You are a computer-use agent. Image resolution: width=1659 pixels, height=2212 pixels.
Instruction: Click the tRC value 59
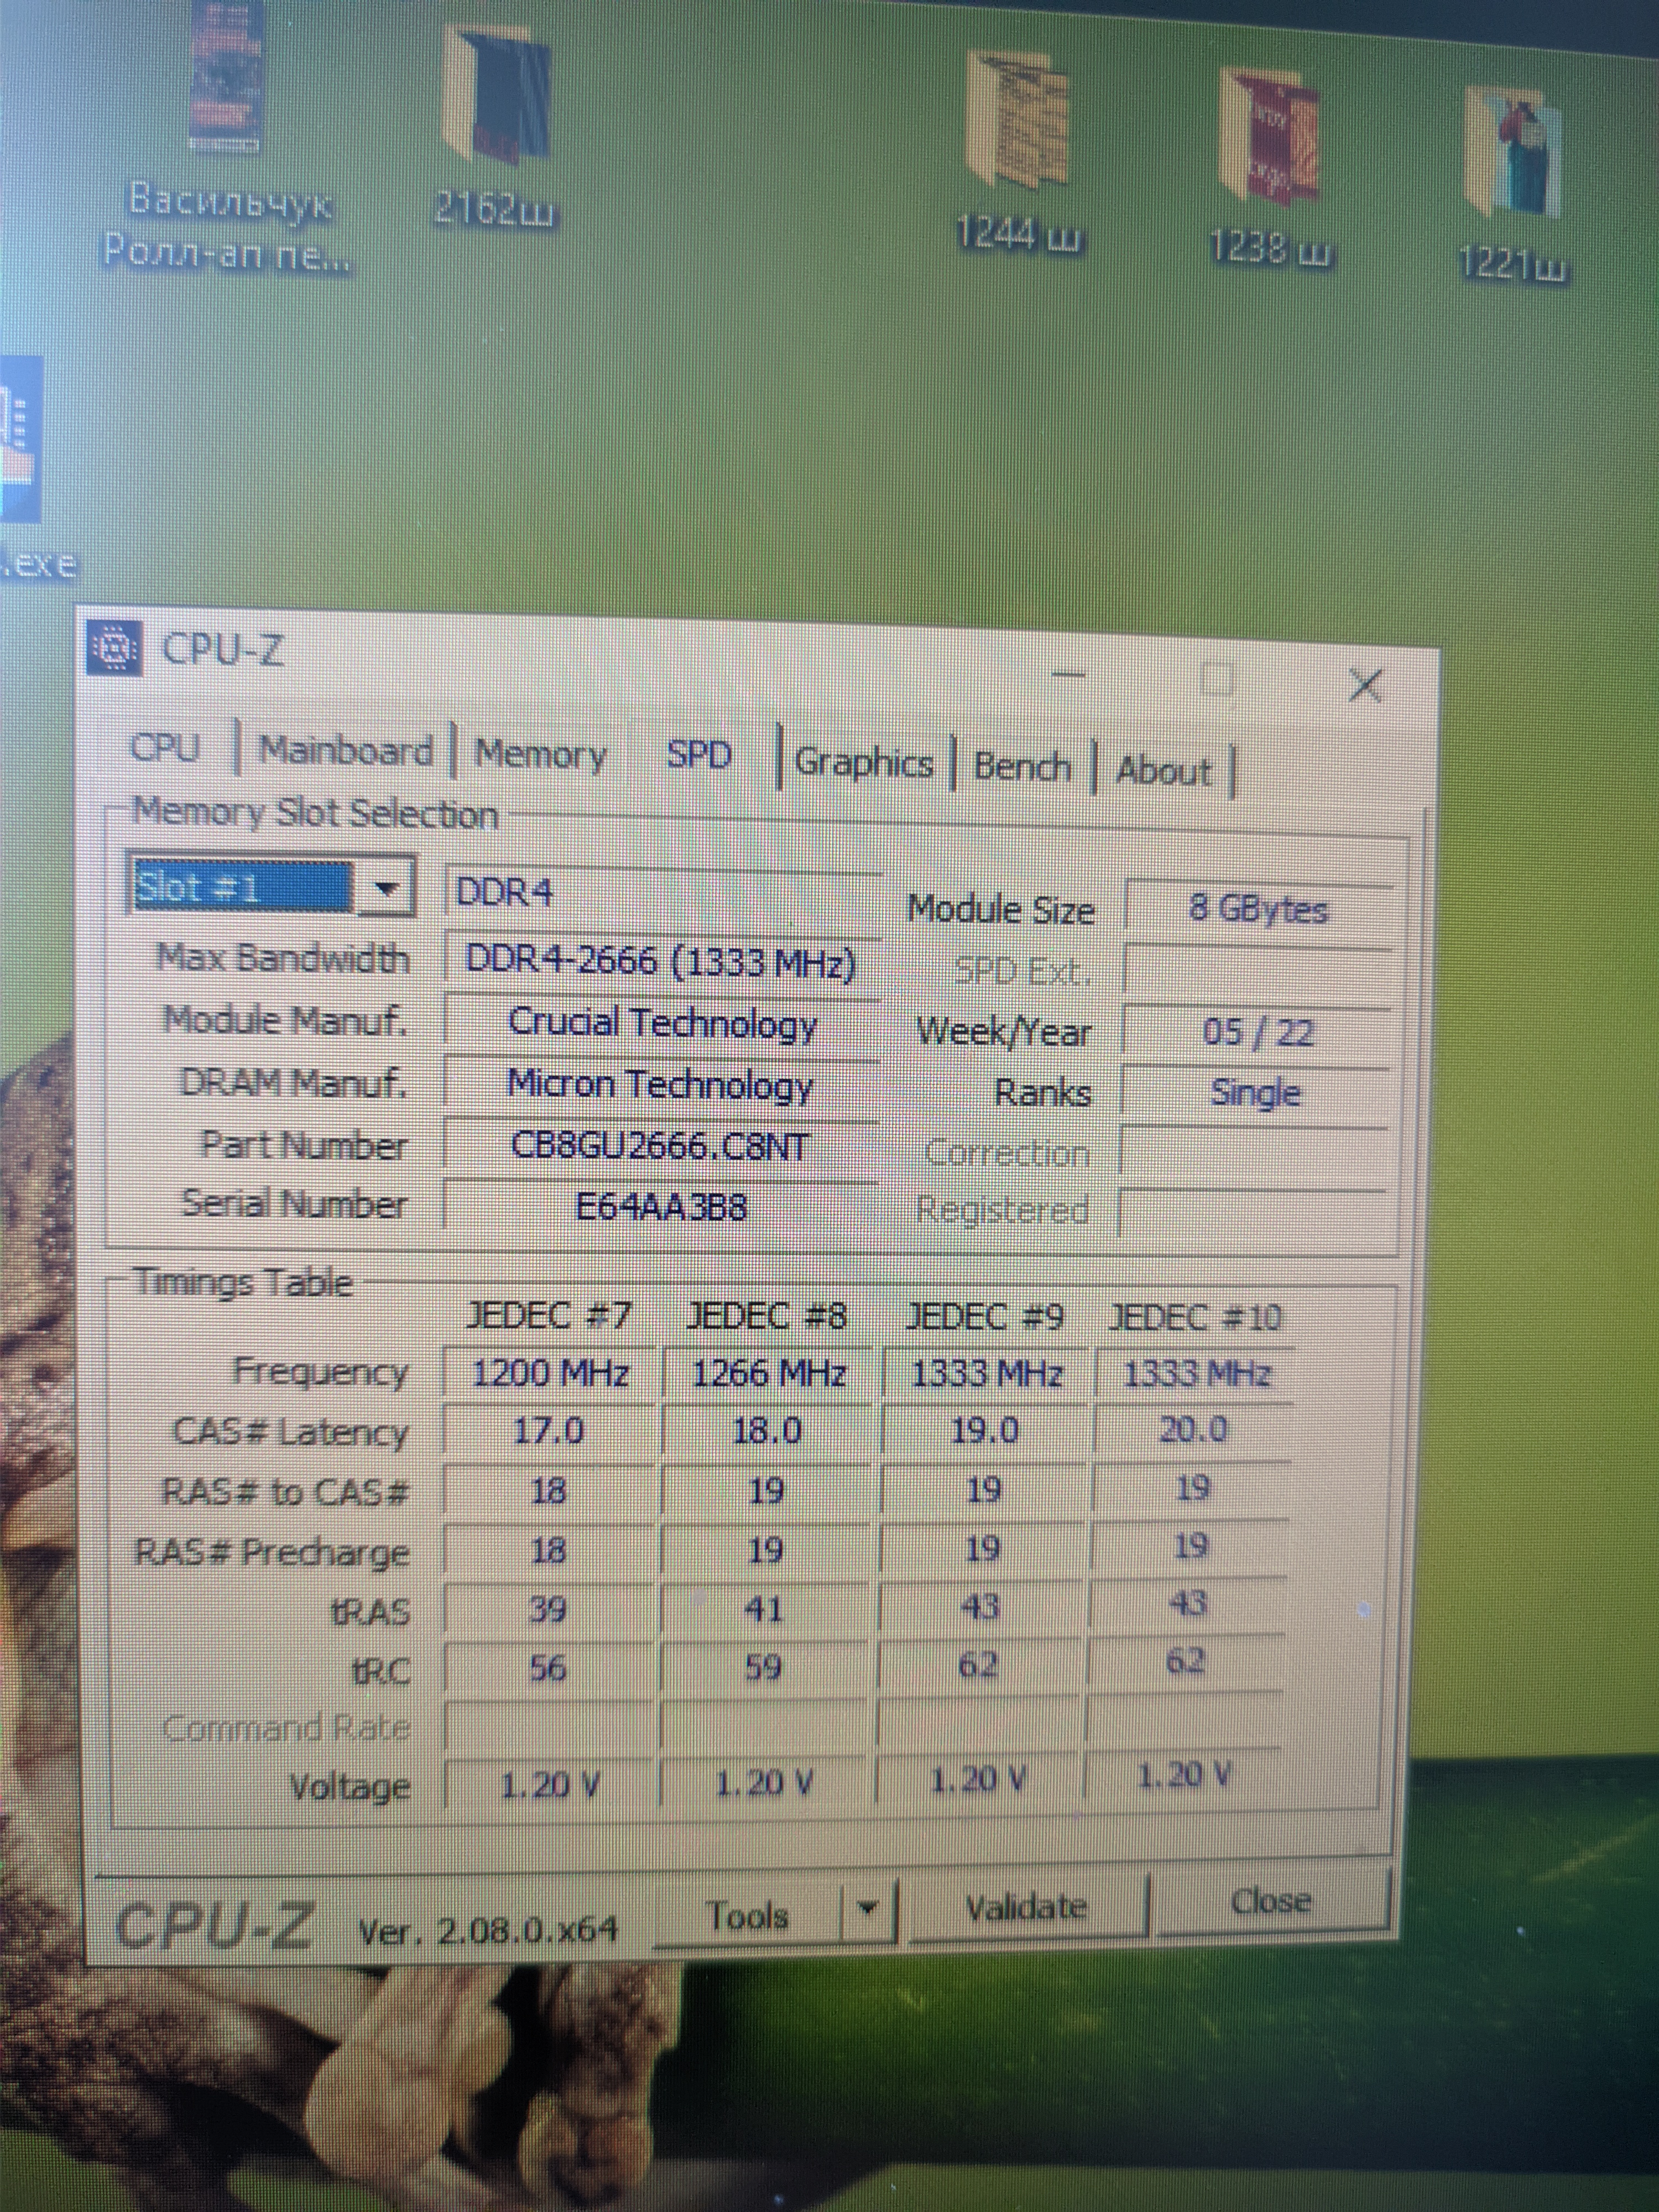tap(763, 1667)
